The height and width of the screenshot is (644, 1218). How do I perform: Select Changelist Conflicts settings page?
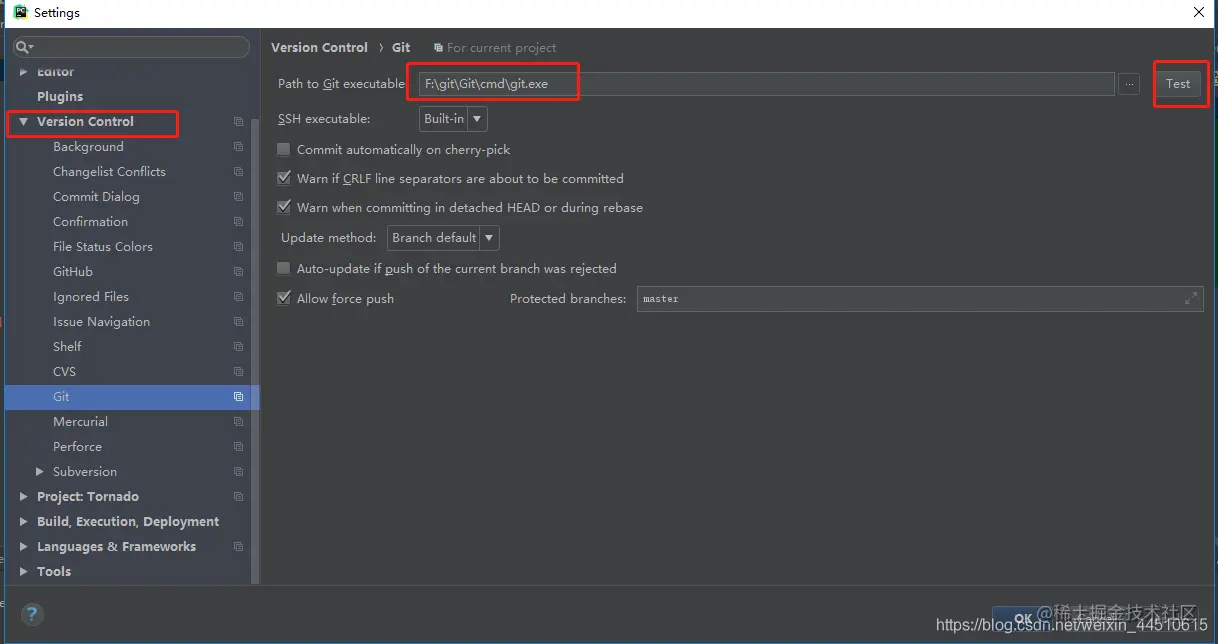pyautogui.click(x=109, y=172)
